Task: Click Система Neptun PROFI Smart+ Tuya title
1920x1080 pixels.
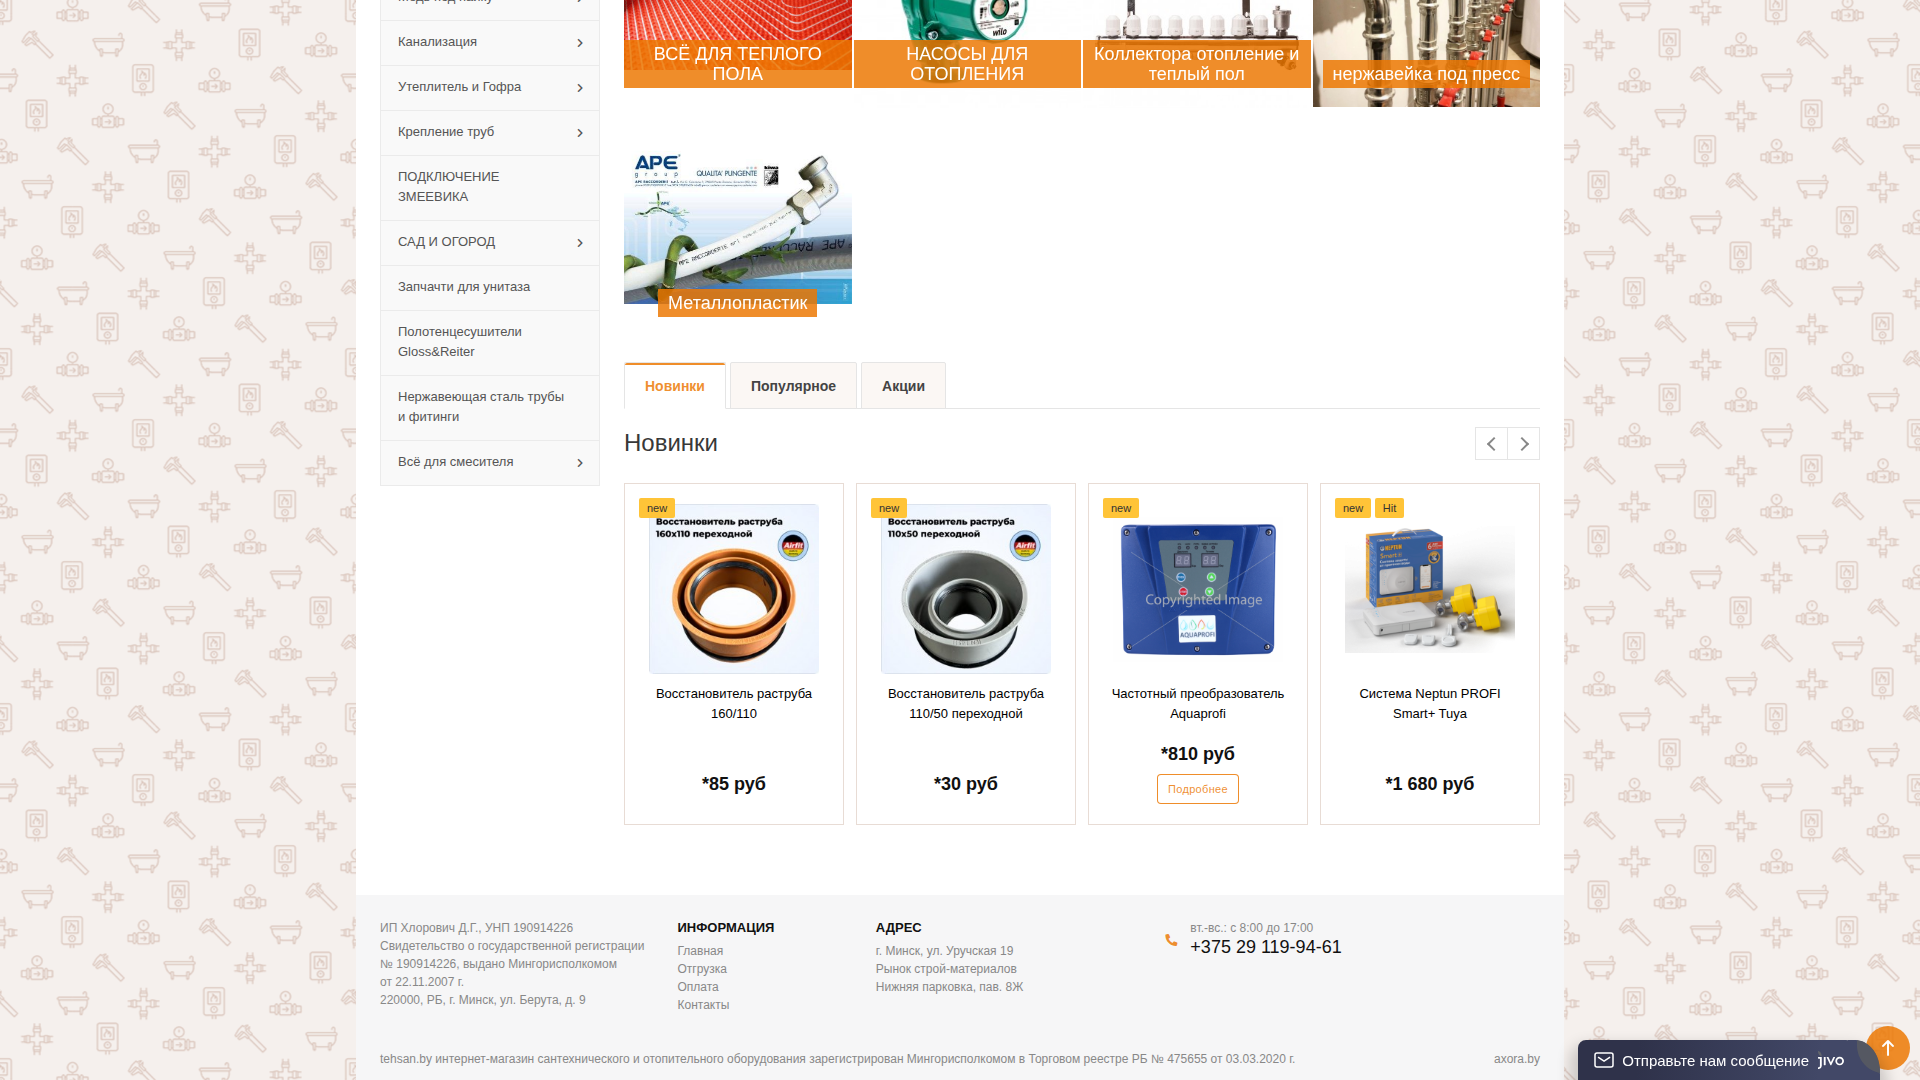Action: [x=1430, y=704]
